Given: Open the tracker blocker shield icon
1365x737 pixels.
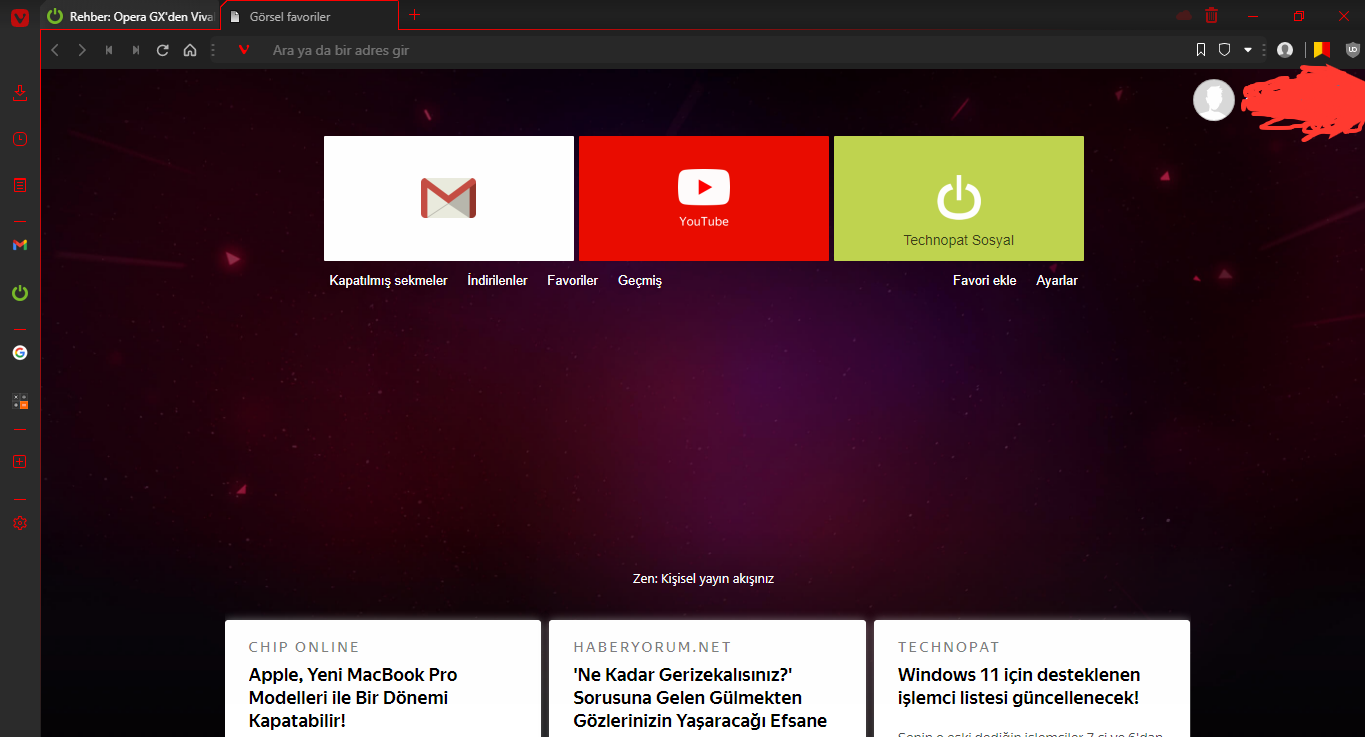Looking at the screenshot, I should tap(1224, 50).
